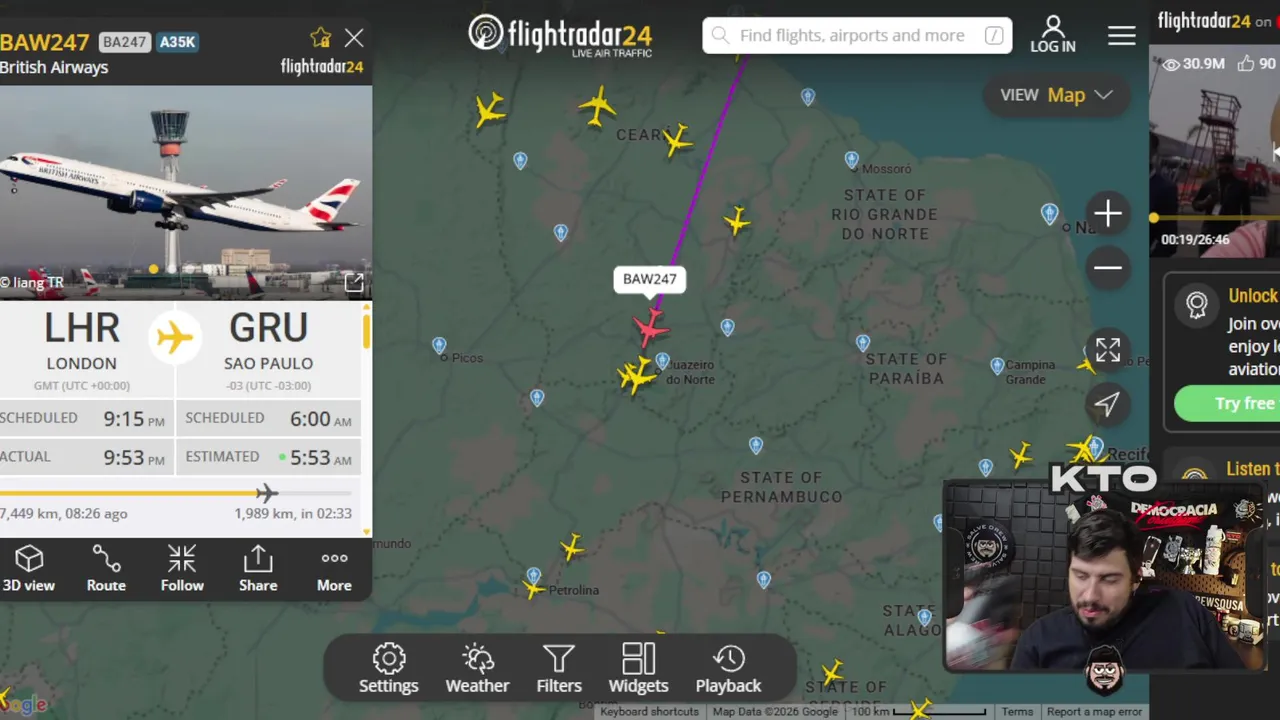This screenshot has height=720, width=1280.
Task: Open the Weather layers menu
Action: coord(477,669)
